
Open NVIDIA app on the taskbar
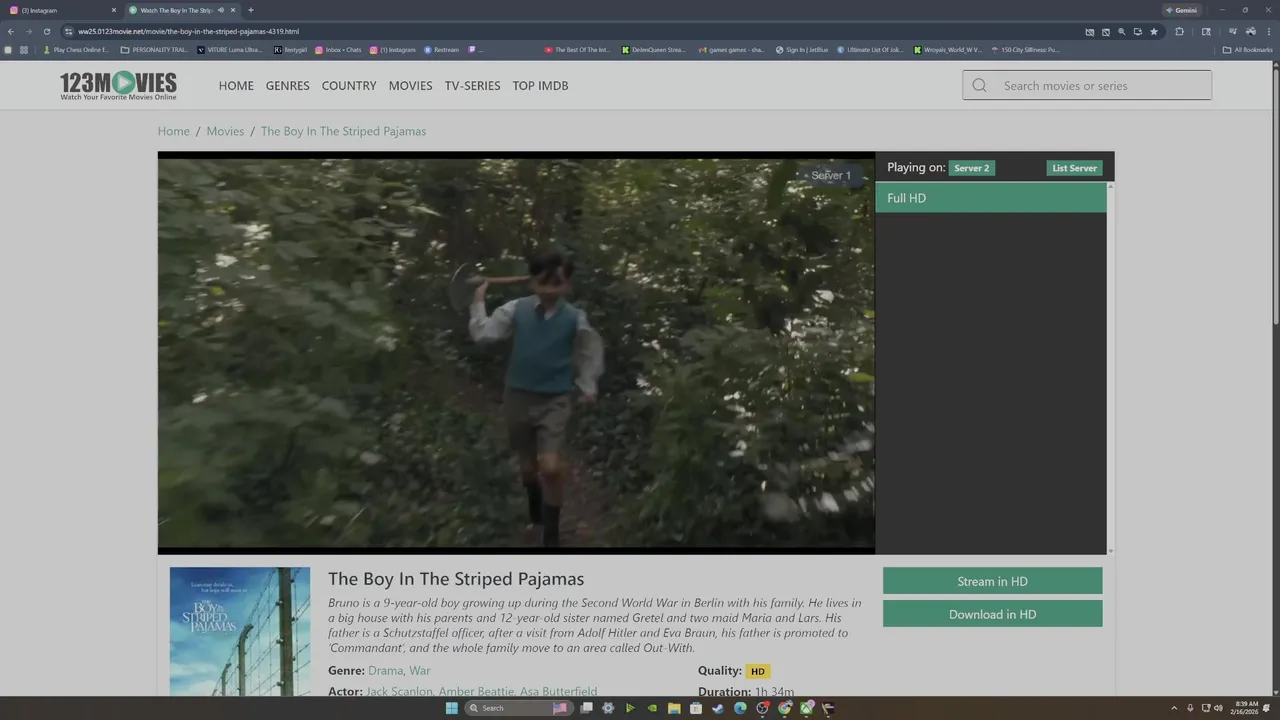pyautogui.click(x=652, y=708)
